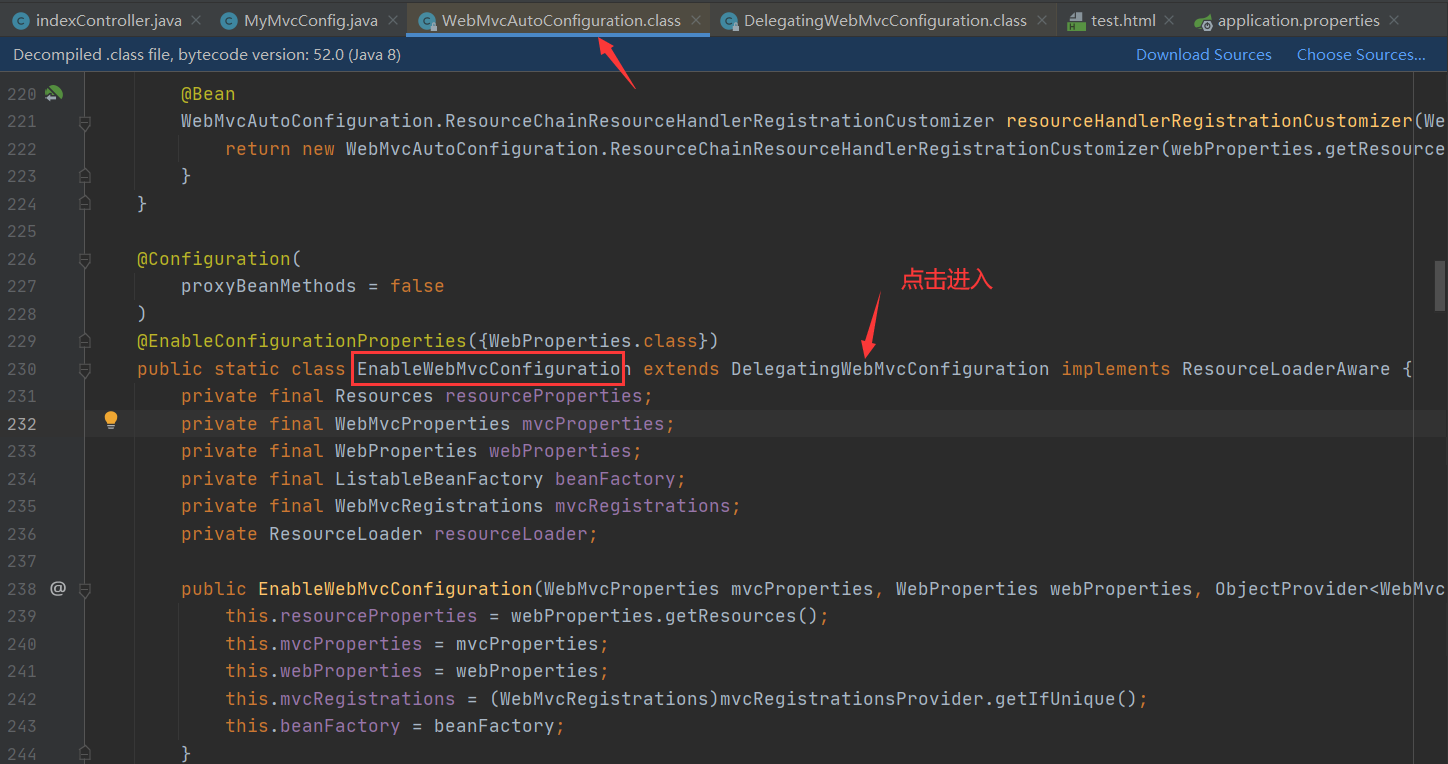
Task: Collapse the method fold marker at line 221
Action: pyautogui.click(x=85, y=122)
